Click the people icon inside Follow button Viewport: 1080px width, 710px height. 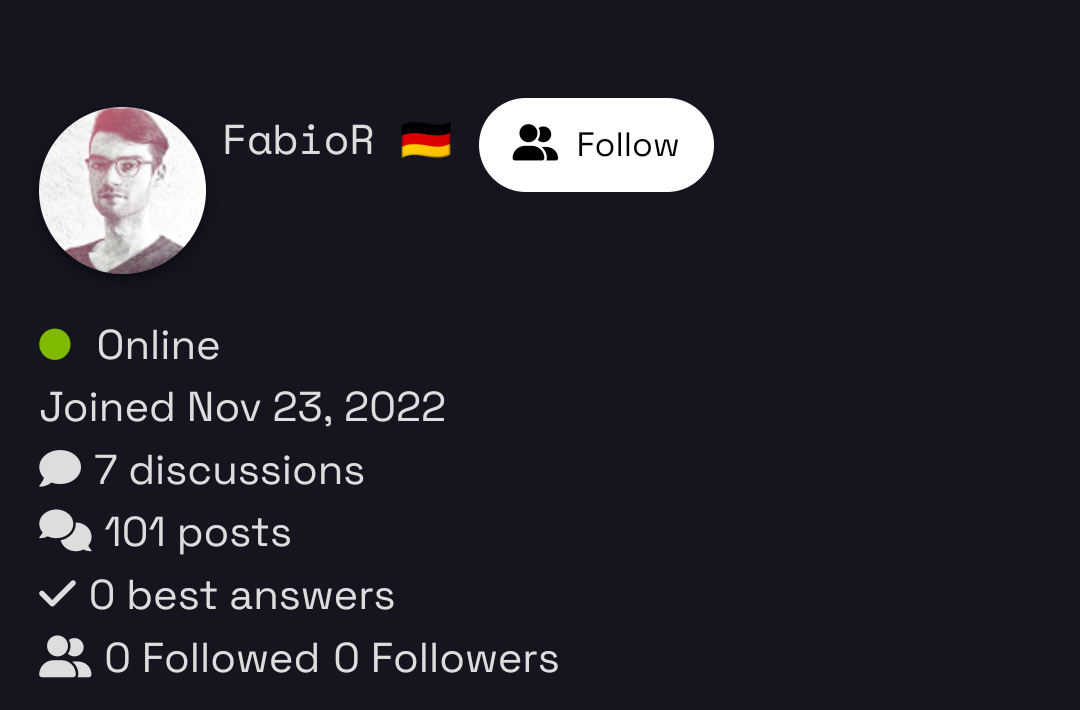pos(535,145)
